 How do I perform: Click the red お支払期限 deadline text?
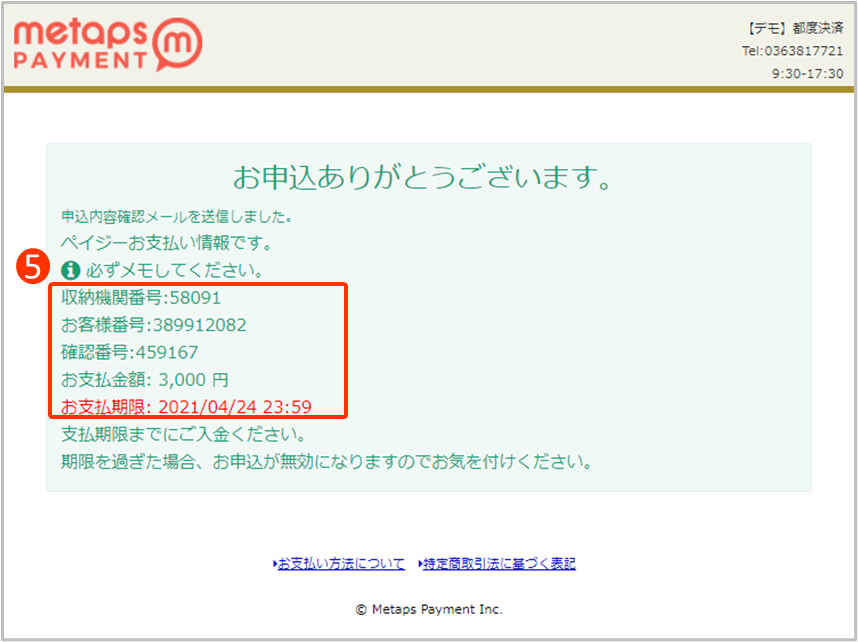point(186,406)
